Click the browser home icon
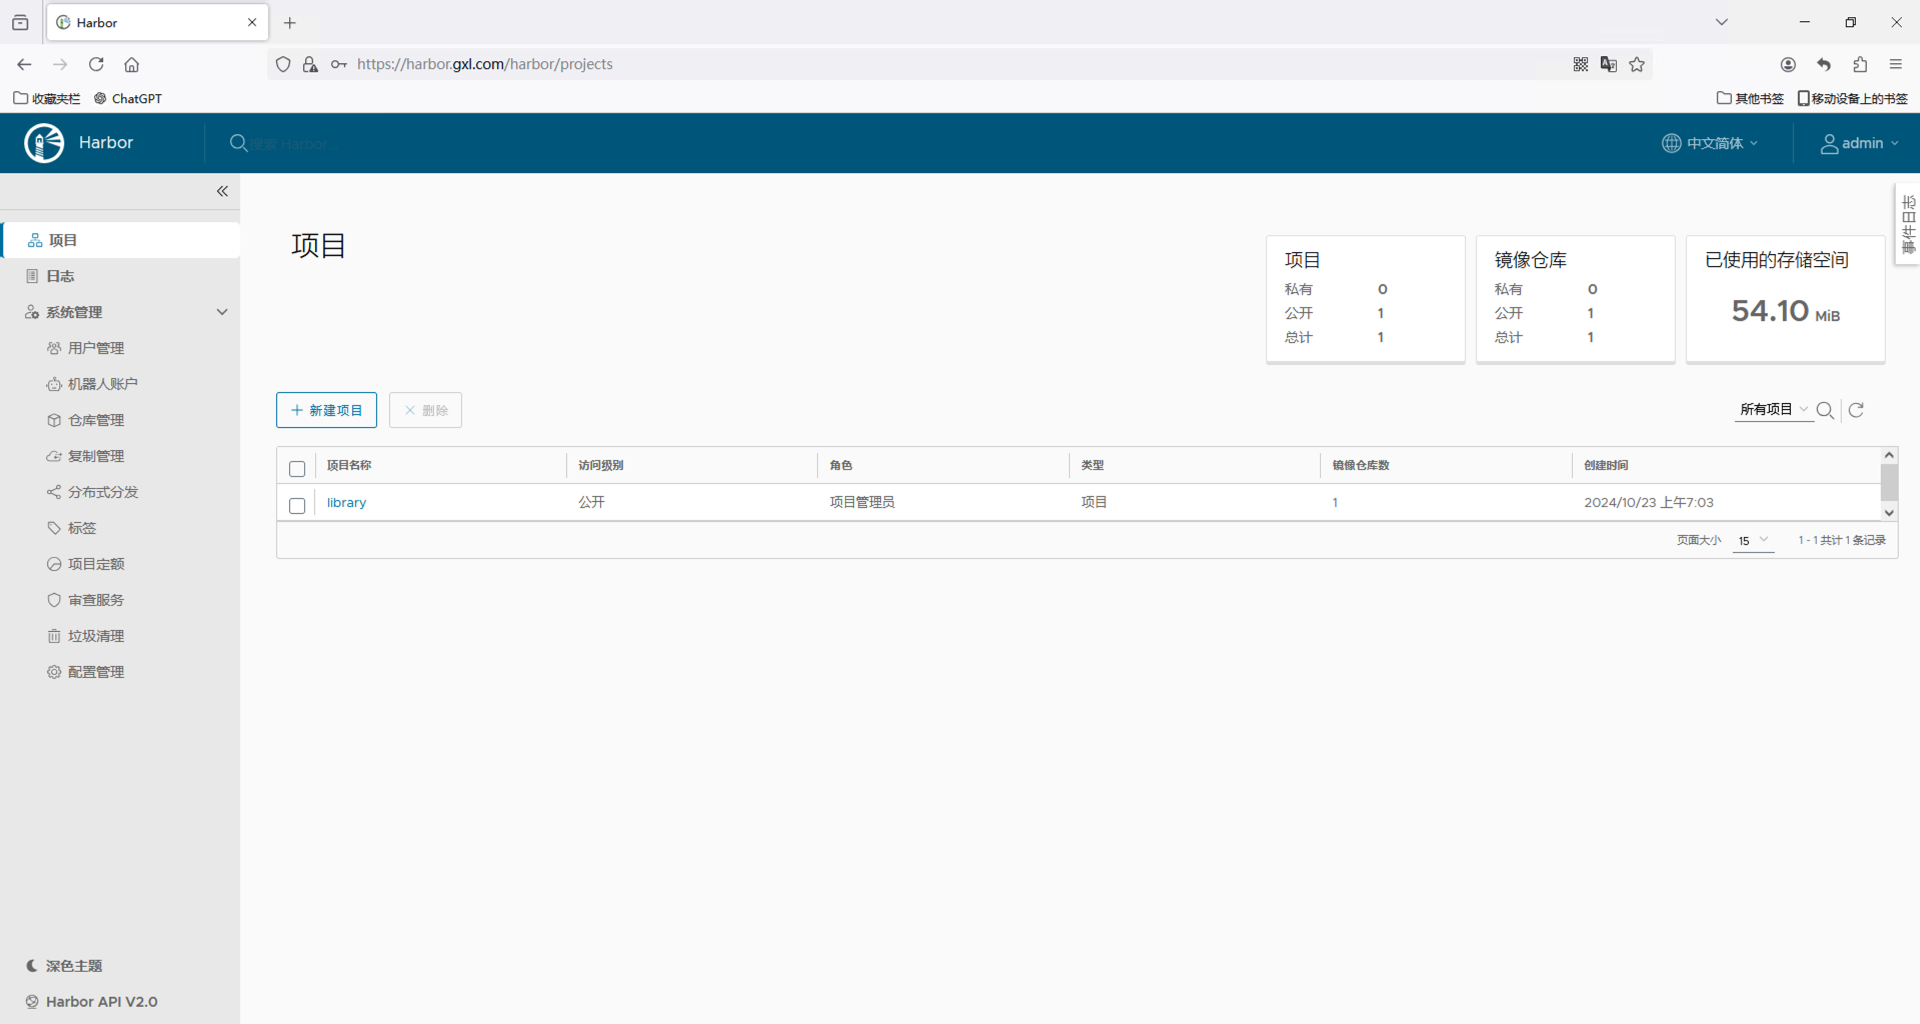Viewport: 1920px width, 1024px height. [131, 64]
